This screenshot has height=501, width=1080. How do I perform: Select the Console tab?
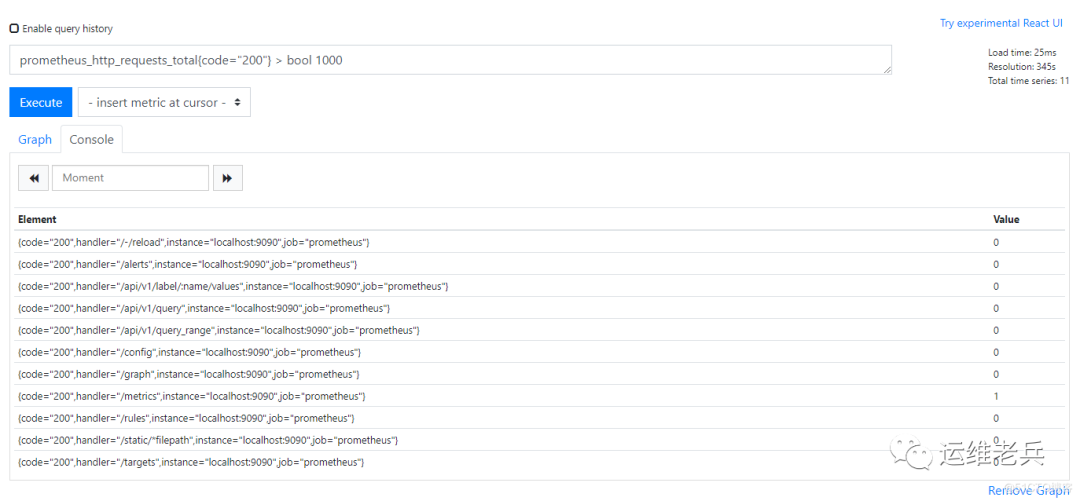point(92,139)
